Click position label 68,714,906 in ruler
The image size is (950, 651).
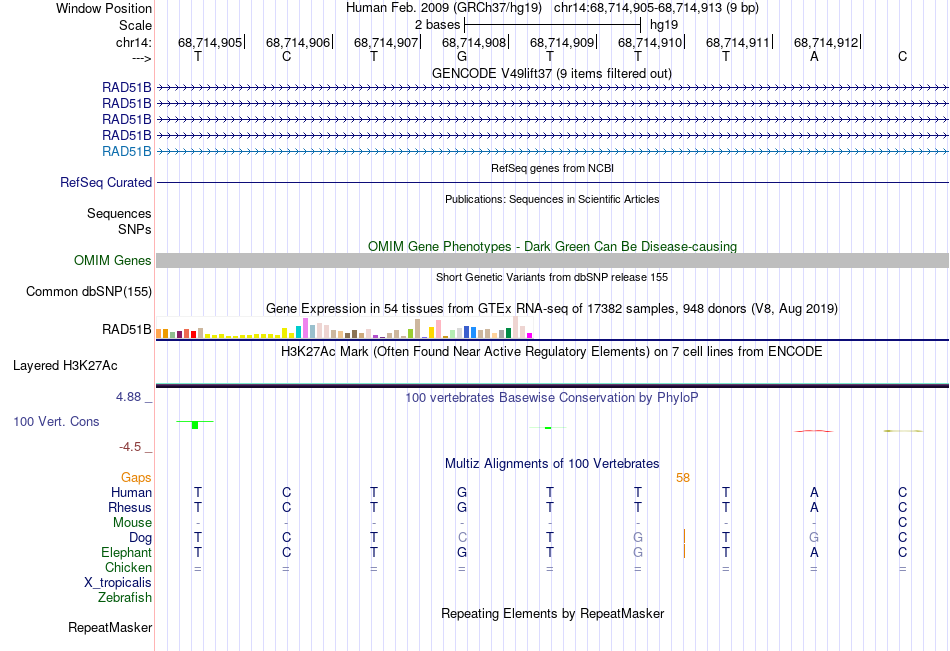pyautogui.click(x=297, y=42)
